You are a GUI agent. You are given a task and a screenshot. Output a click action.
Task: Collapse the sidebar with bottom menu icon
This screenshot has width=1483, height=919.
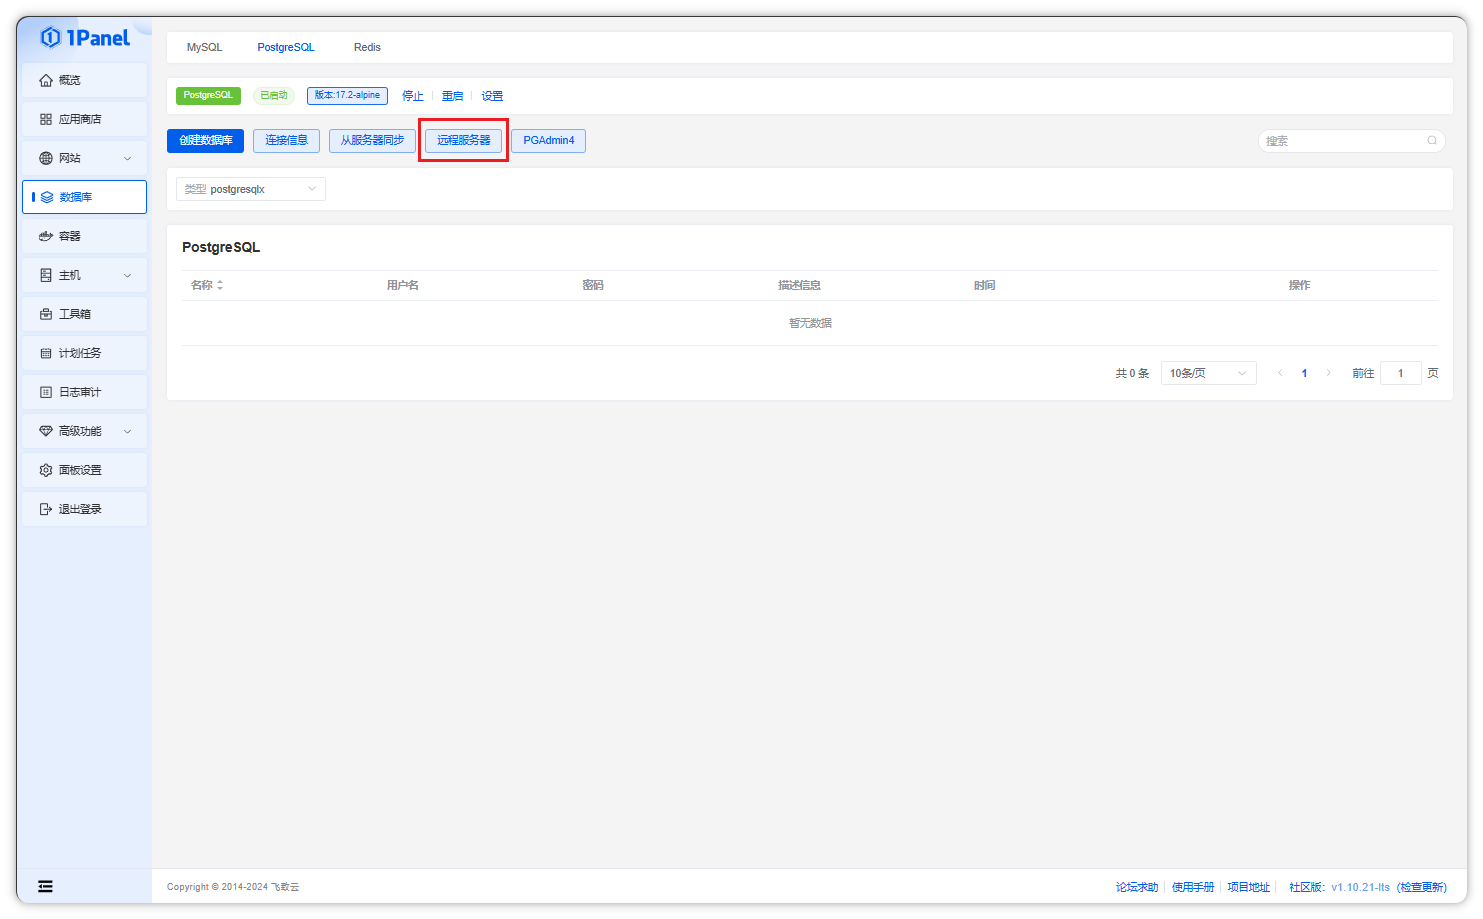pyautogui.click(x=45, y=886)
